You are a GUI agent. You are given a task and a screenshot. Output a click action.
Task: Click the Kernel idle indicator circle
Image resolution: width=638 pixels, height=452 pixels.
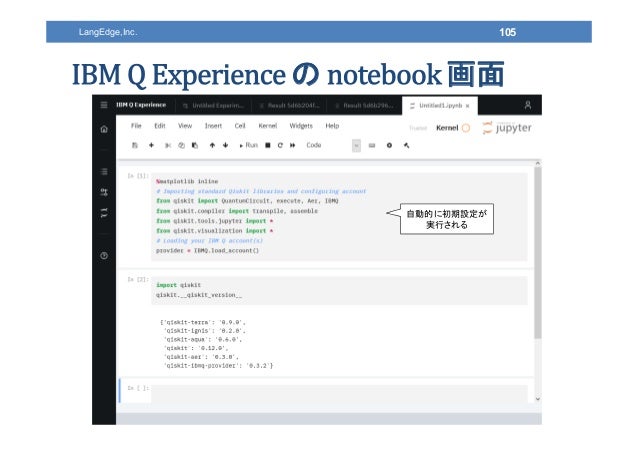click(466, 128)
